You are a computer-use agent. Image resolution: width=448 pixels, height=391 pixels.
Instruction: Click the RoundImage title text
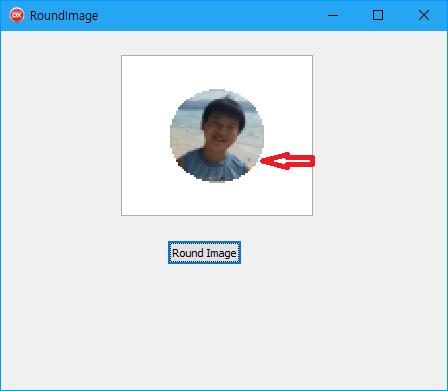click(64, 16)
